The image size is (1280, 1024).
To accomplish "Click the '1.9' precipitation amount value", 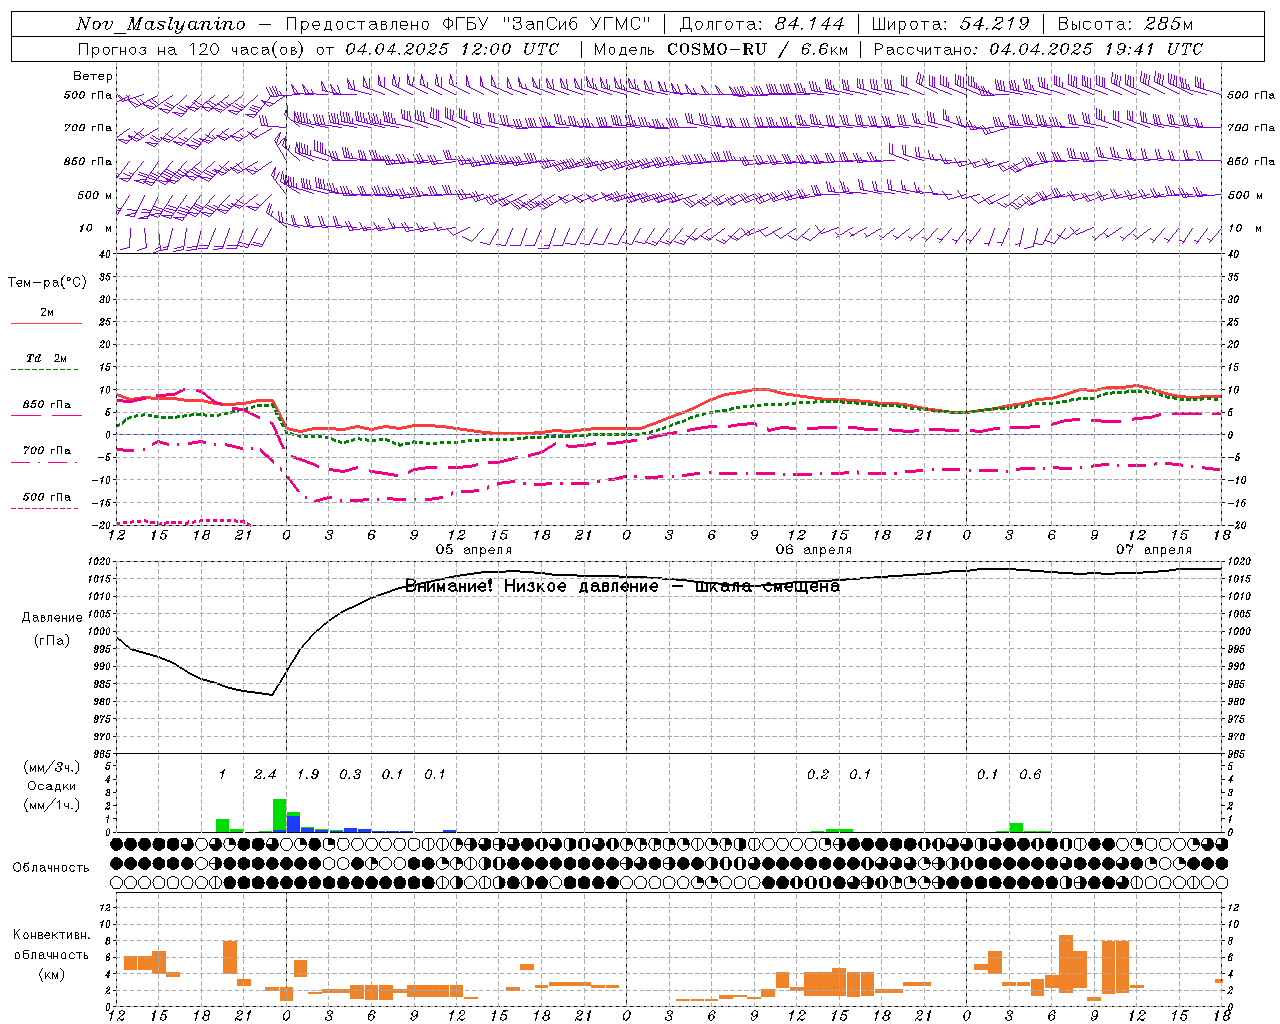I will tap(308, 775).
